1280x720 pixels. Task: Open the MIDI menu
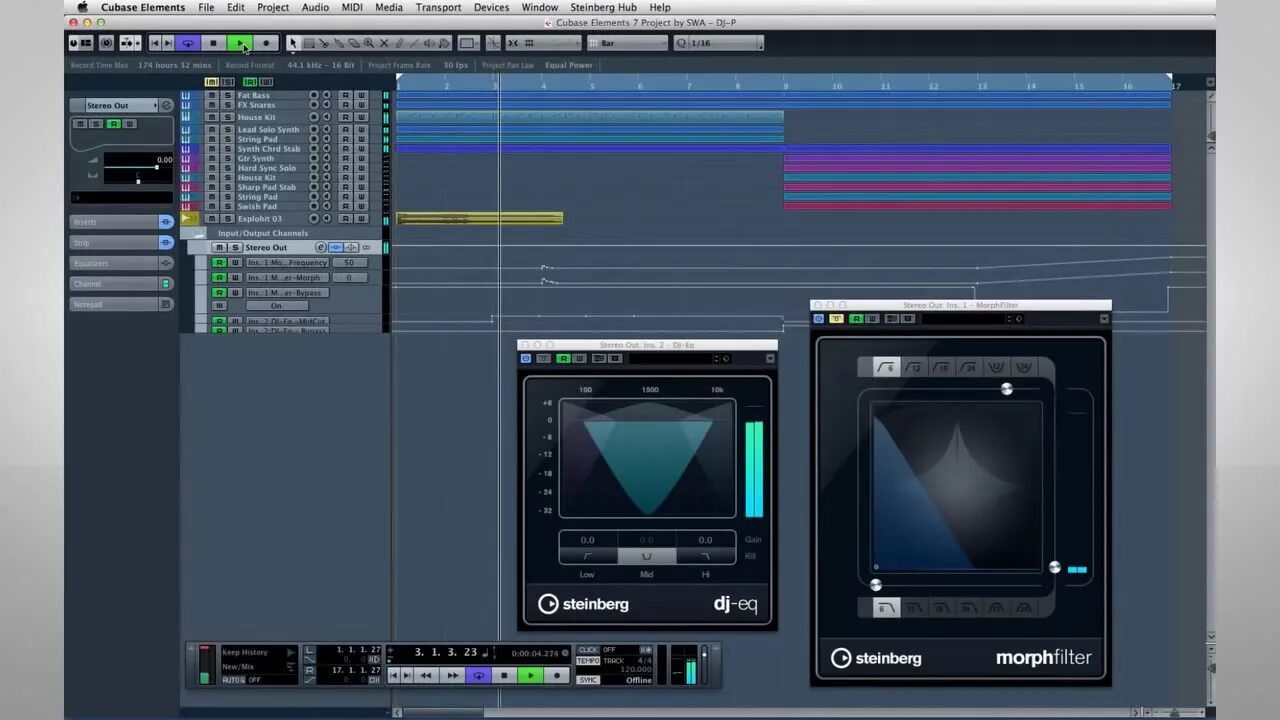(352, 7)
